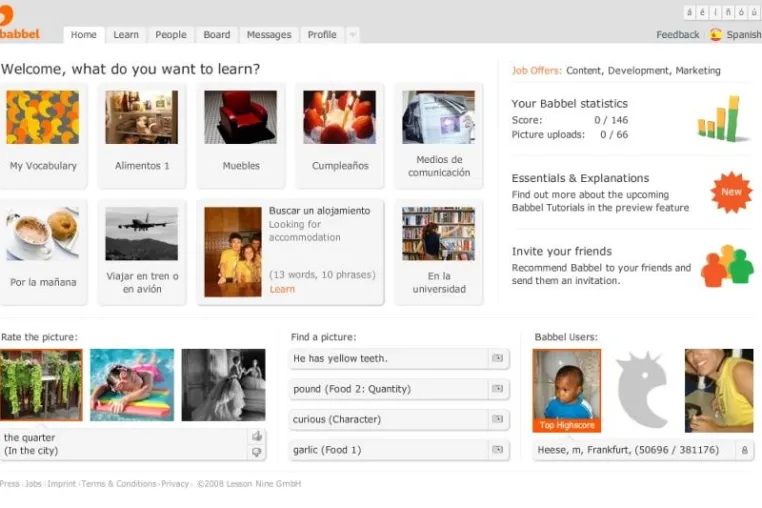762x508 pixels.
Task: Open the Press footer link
Action: [10, 484]
